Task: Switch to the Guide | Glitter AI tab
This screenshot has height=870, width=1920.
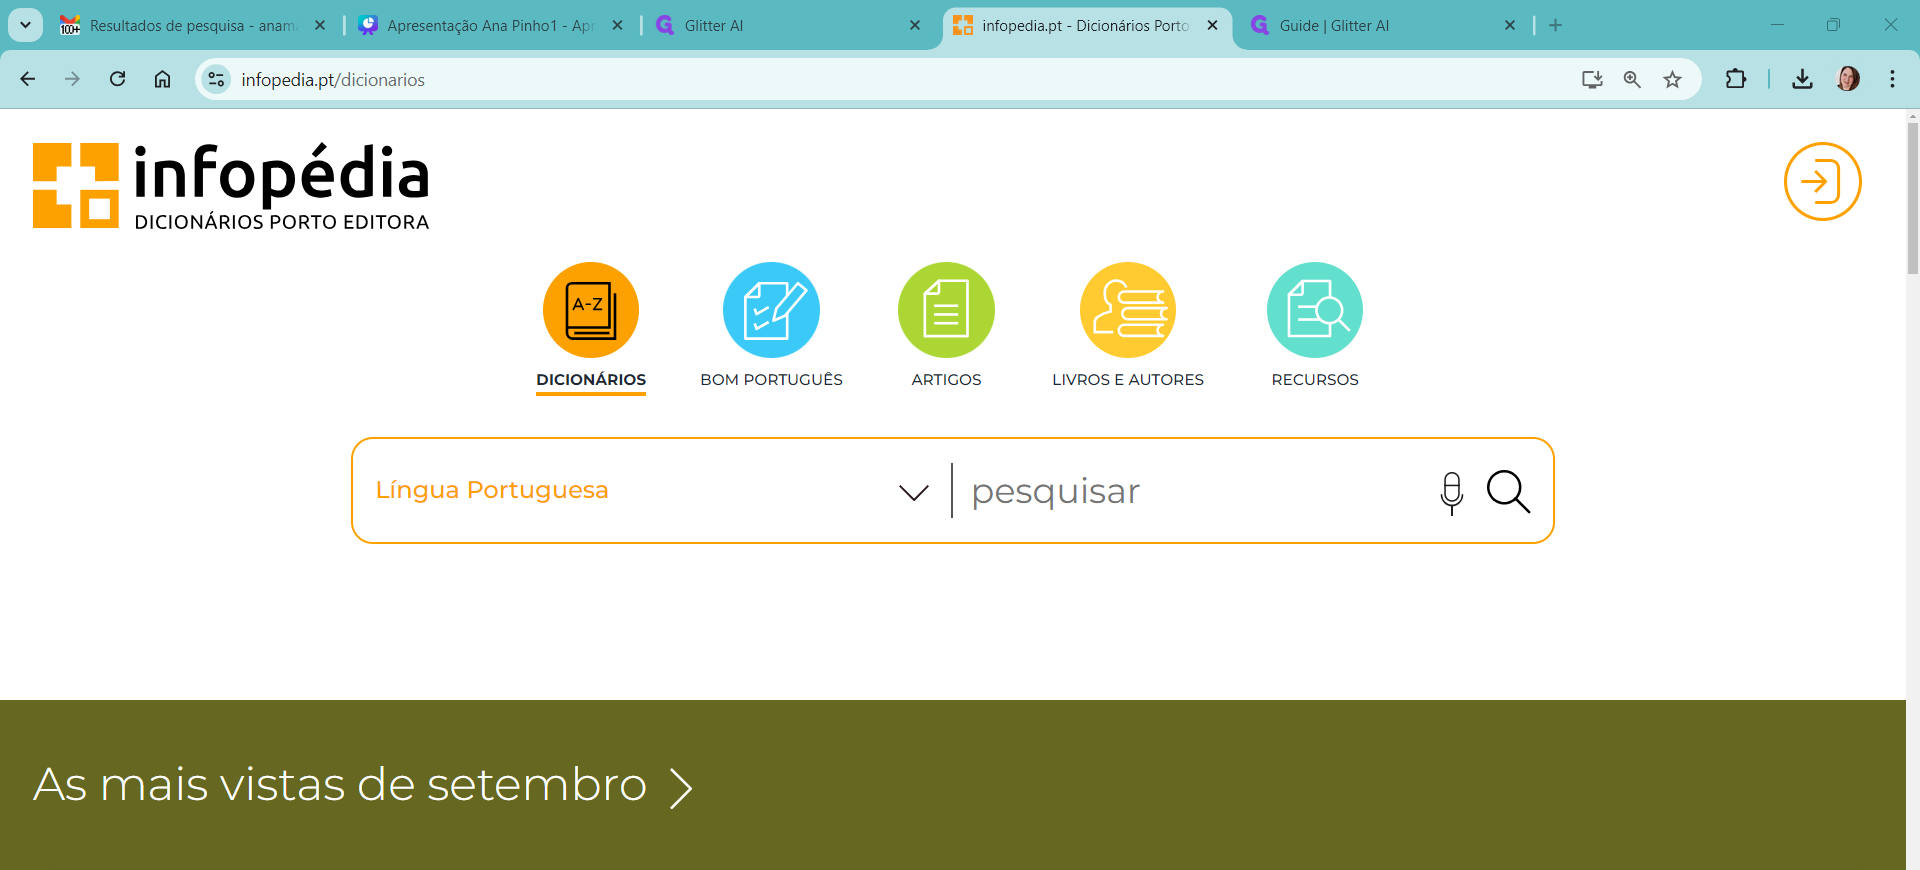Action: tap(1380, 26)
